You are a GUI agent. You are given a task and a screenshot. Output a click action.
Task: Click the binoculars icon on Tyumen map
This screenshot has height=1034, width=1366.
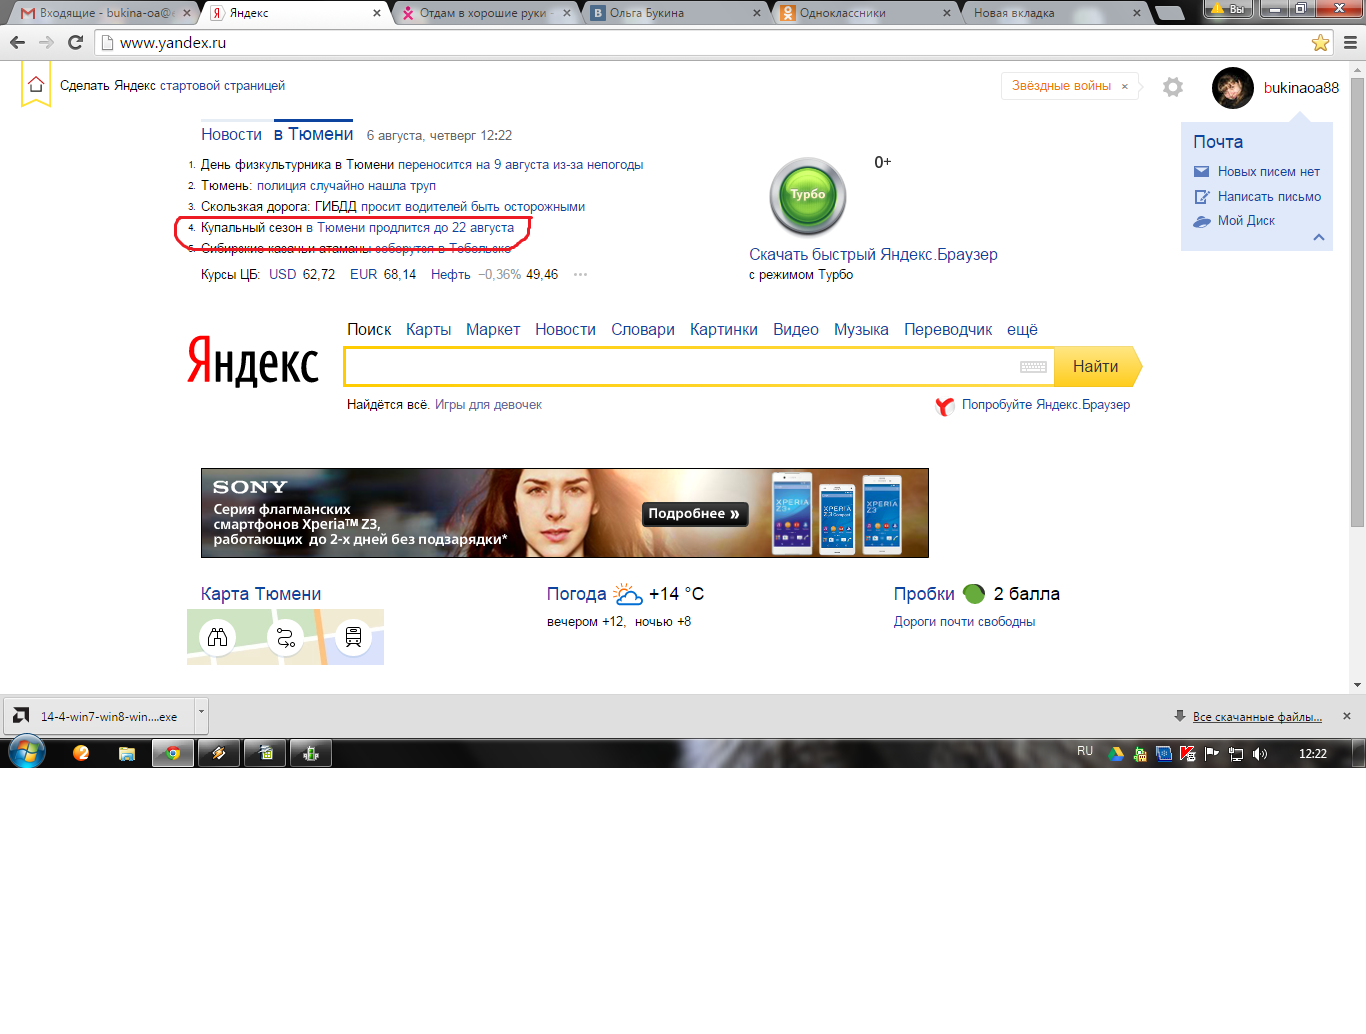tap(218, 637)
